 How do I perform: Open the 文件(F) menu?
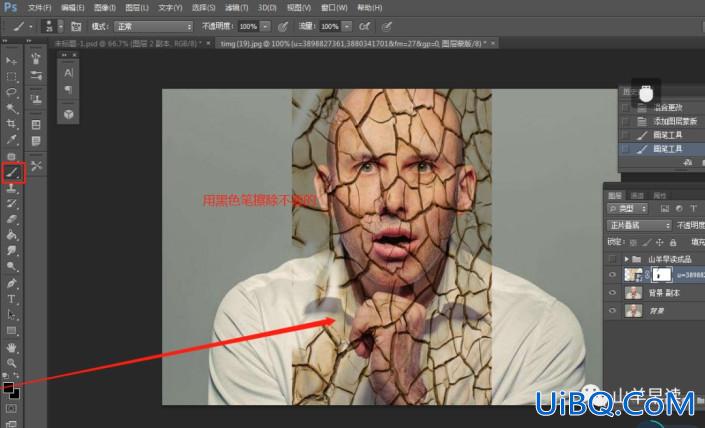click(40, 8)
